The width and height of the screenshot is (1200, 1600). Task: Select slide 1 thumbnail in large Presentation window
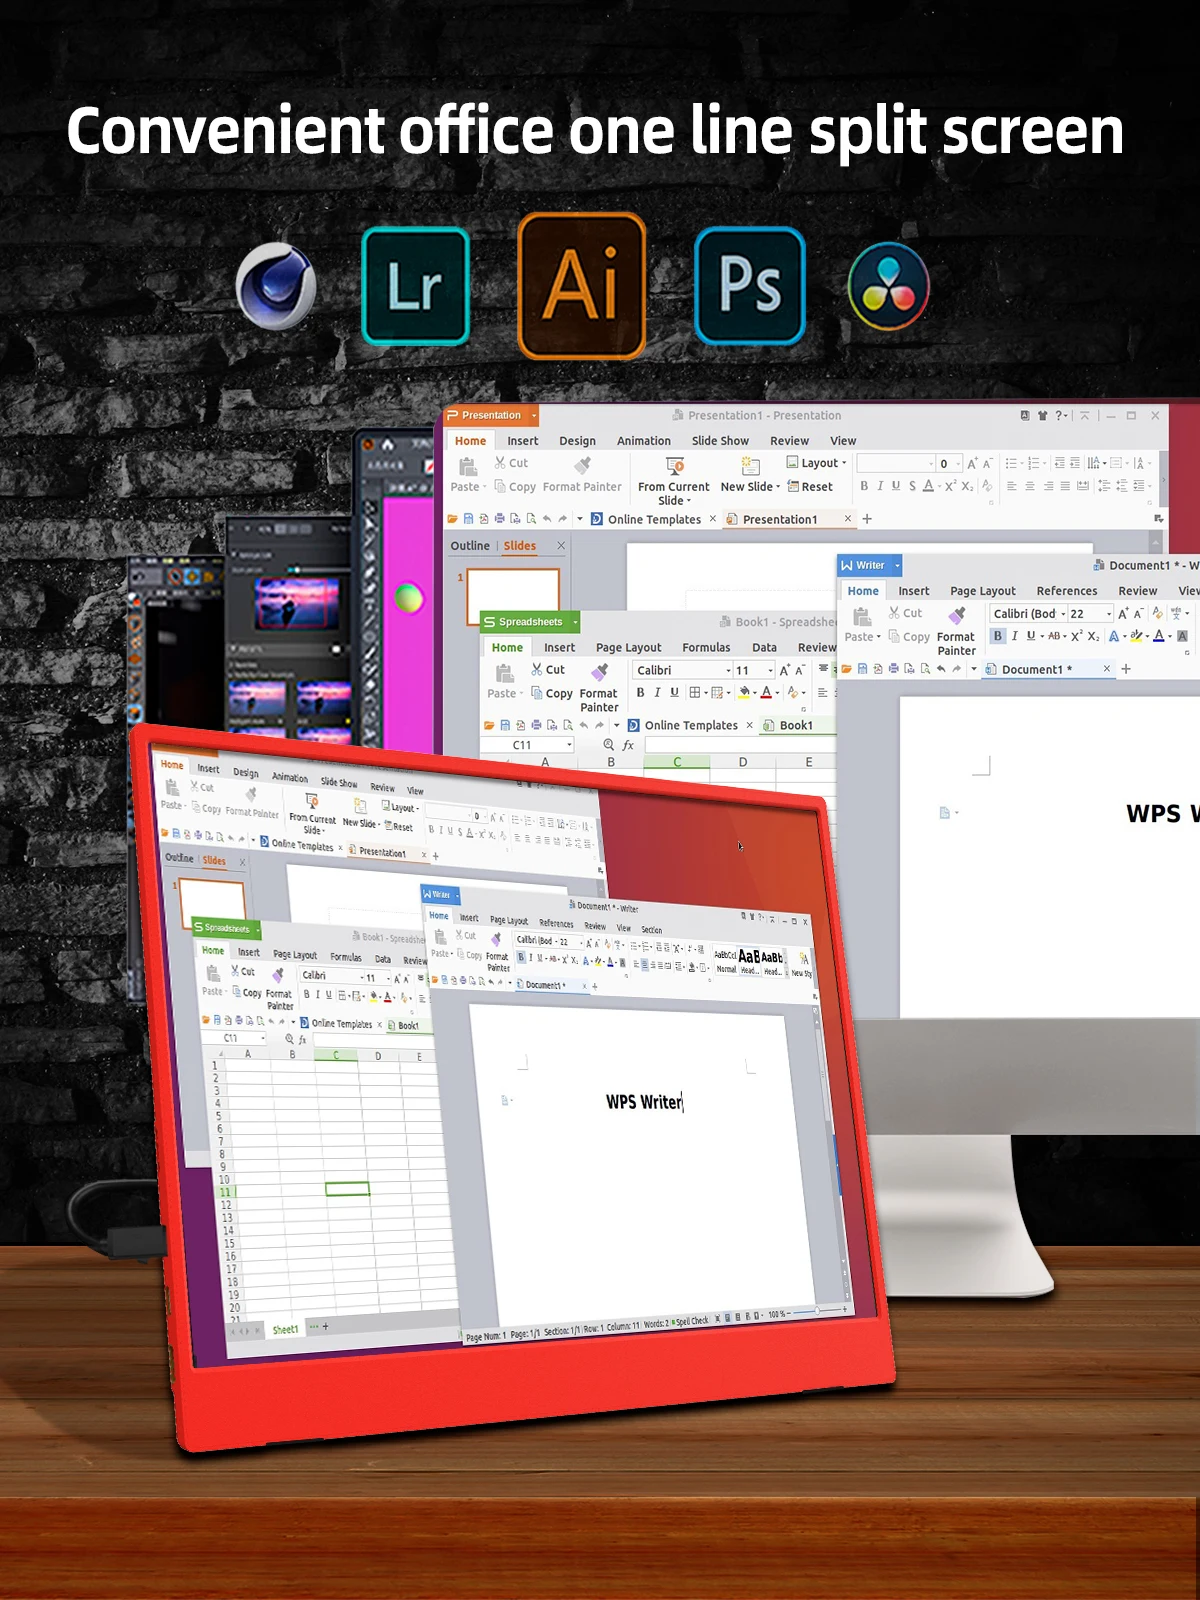tap(513, 588)
